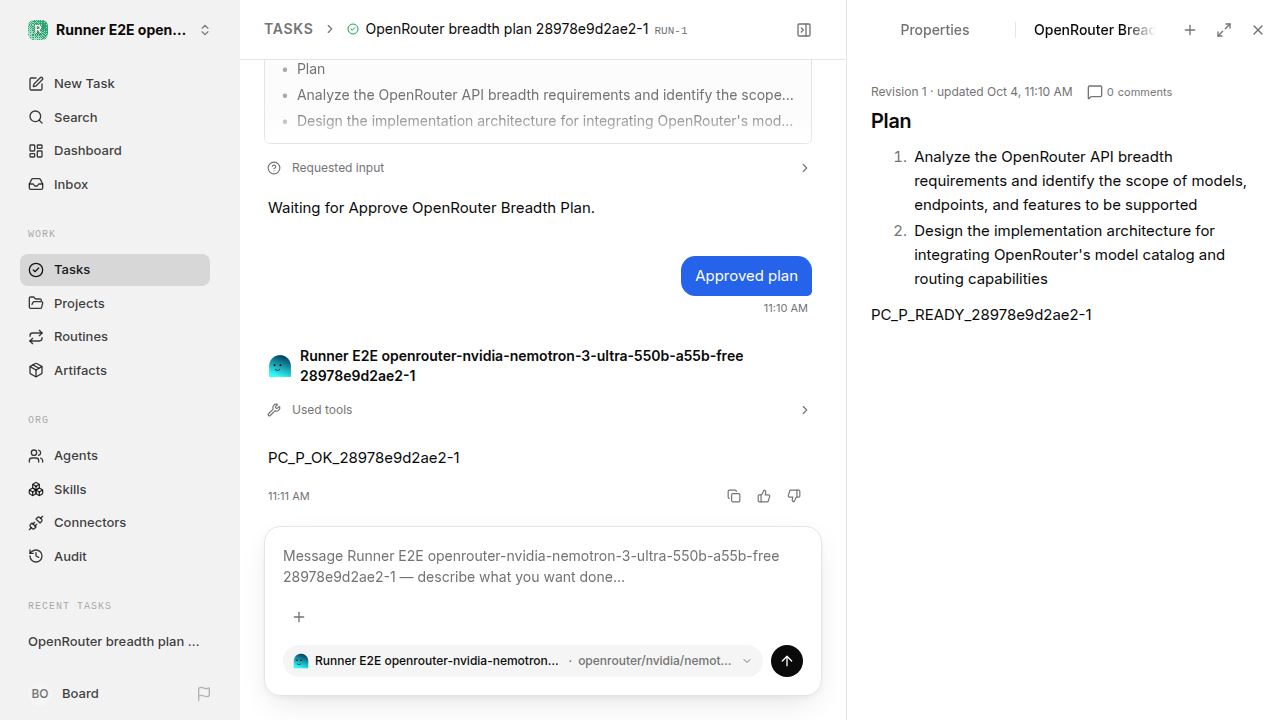Switch to the Properties tab
This screenshot has height=720, width=1280.
(934, 30)
